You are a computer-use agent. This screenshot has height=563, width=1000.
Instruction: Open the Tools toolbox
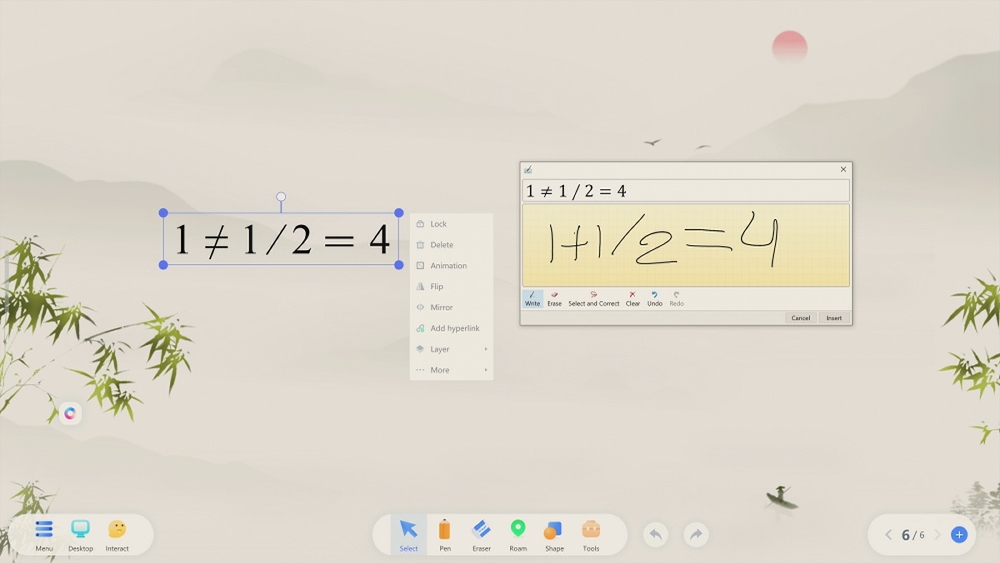pos(591,535)
